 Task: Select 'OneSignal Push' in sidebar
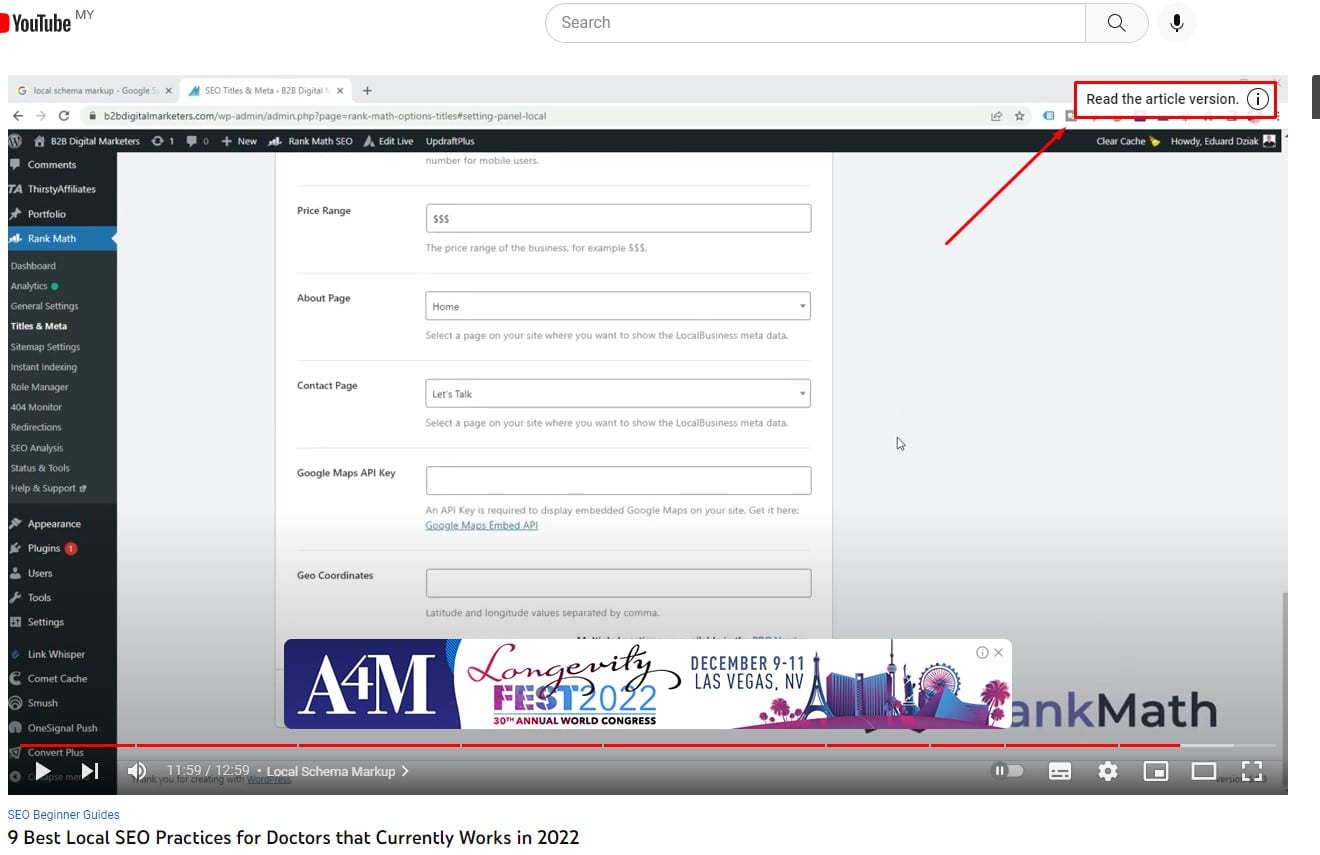point(62,728)
